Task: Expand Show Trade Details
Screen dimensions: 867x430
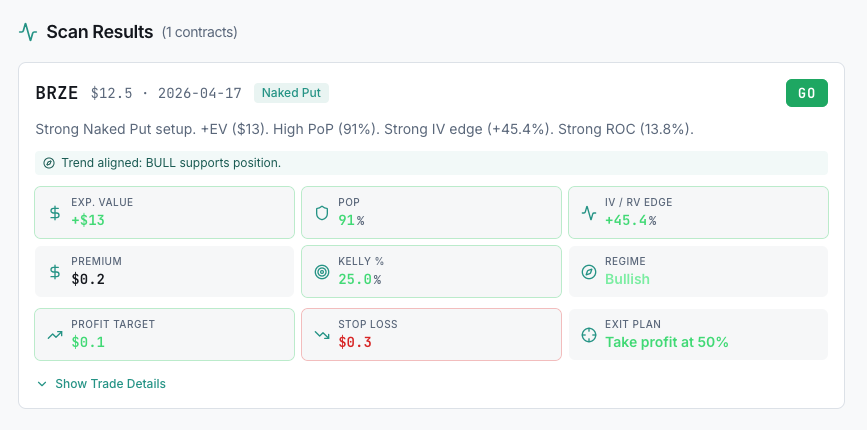Action: pos(110,384)
